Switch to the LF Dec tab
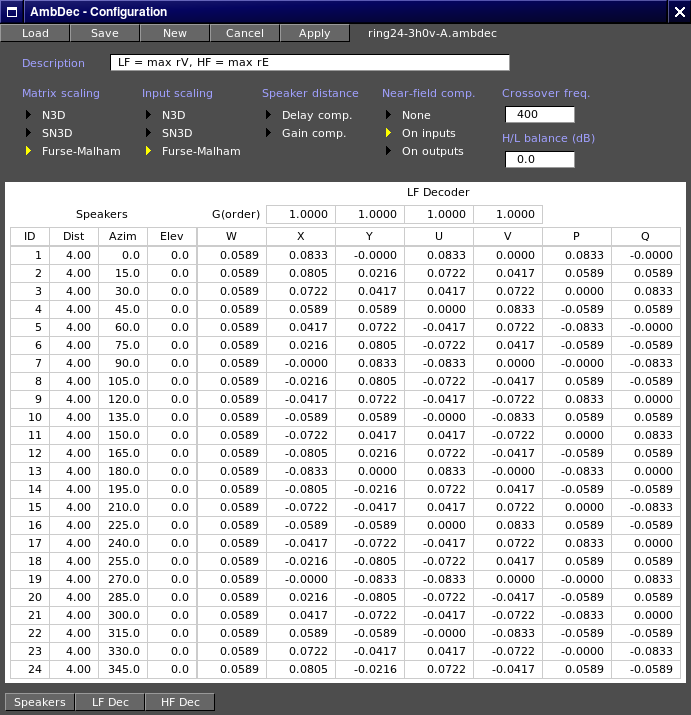 point(110,702)
